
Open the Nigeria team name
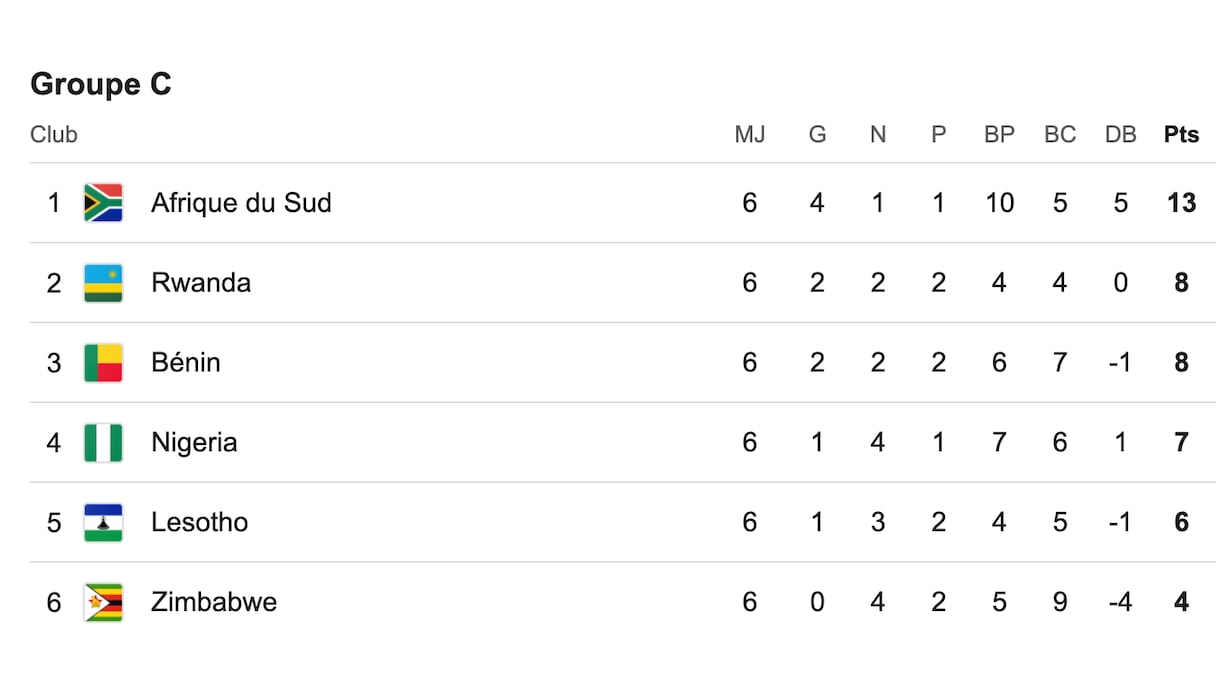(194, 443)
